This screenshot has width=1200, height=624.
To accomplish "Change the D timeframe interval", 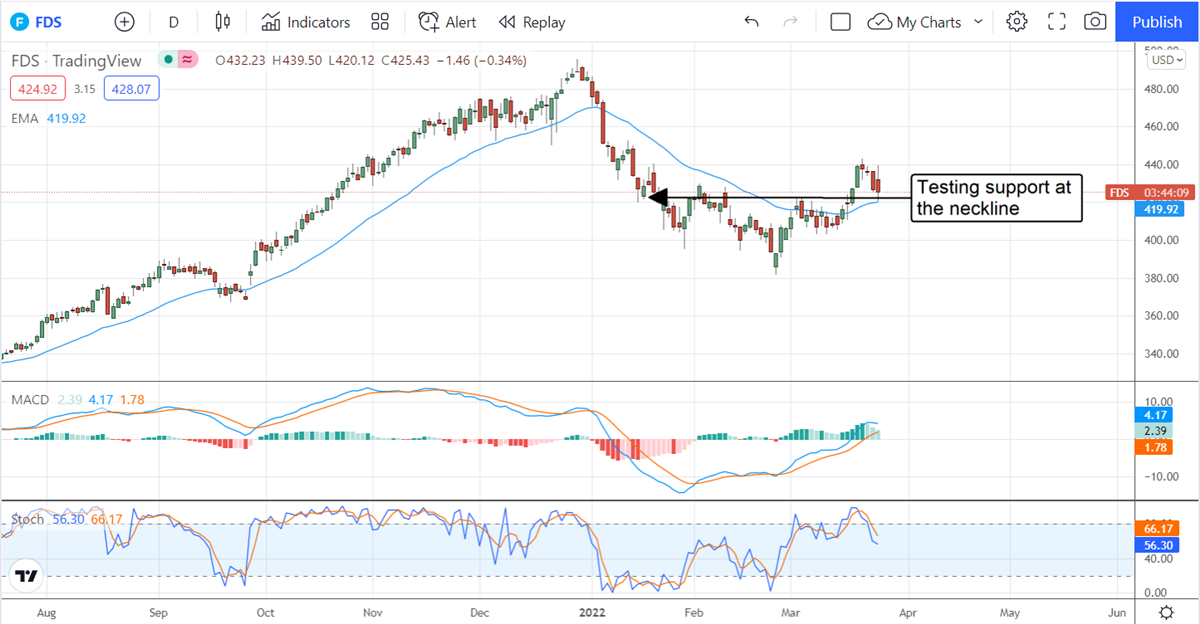I will click(174, 22).
